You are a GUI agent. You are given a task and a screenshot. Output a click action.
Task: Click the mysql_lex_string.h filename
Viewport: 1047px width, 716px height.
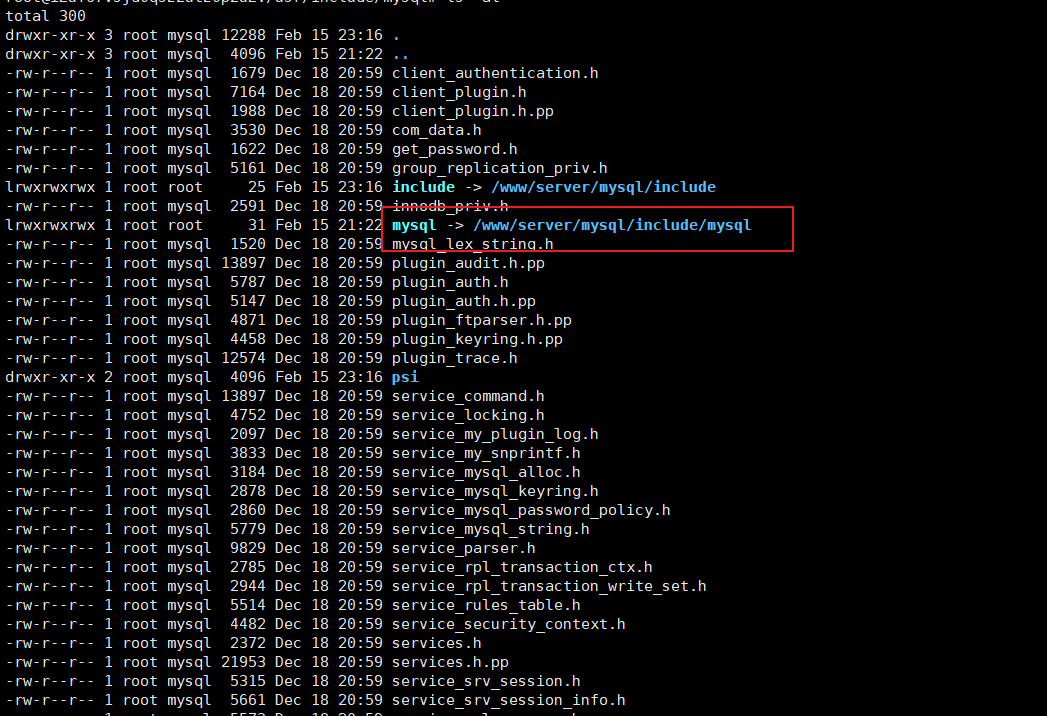[472, 244]
